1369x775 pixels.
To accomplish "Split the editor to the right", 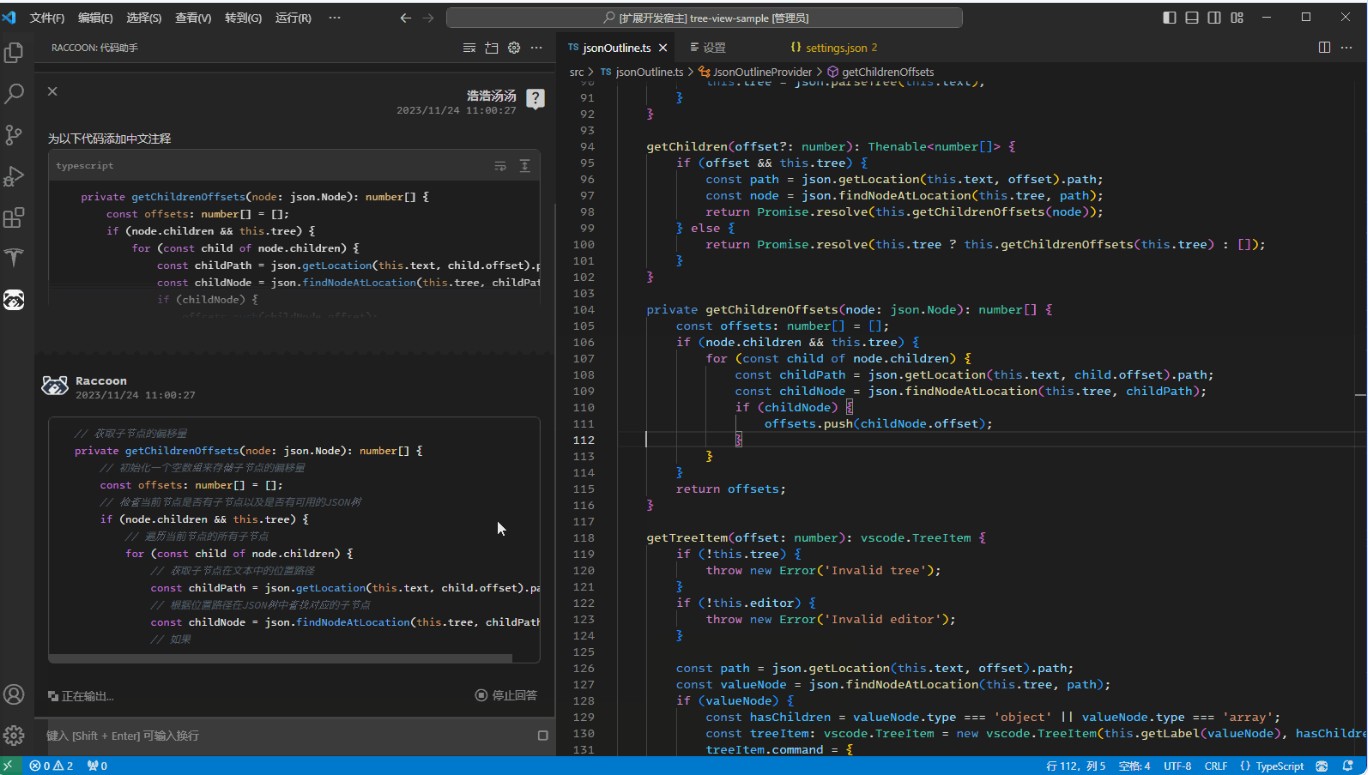I will [x=1324, y=47].
